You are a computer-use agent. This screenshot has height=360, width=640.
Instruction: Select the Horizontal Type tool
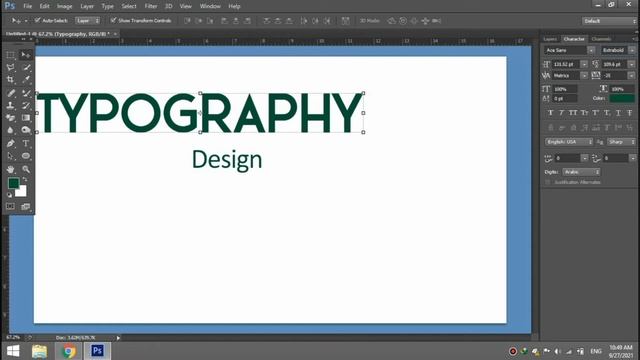pos(26,143)
